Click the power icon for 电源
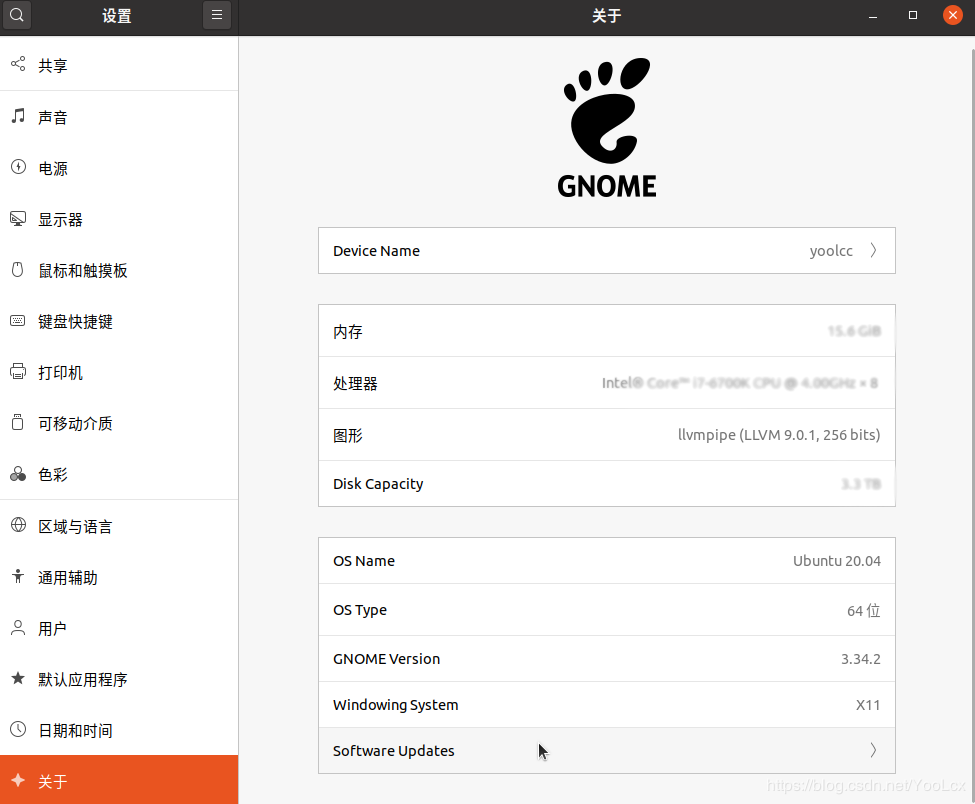The width and height of the screenshot is (975, 804). point(17,168)
